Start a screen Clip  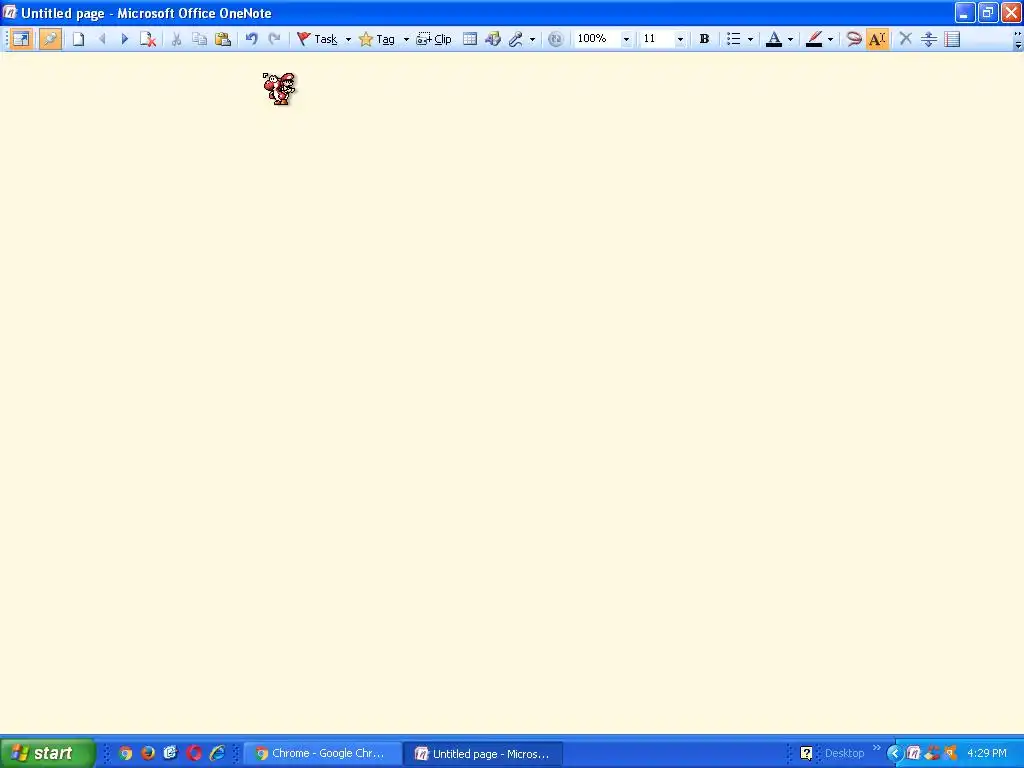point(434,39)
